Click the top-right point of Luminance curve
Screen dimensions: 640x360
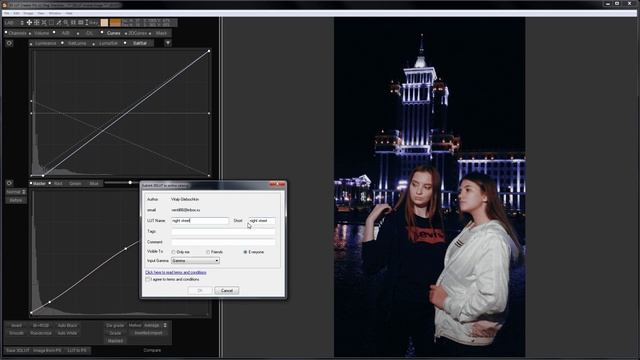tap(209, 51)
